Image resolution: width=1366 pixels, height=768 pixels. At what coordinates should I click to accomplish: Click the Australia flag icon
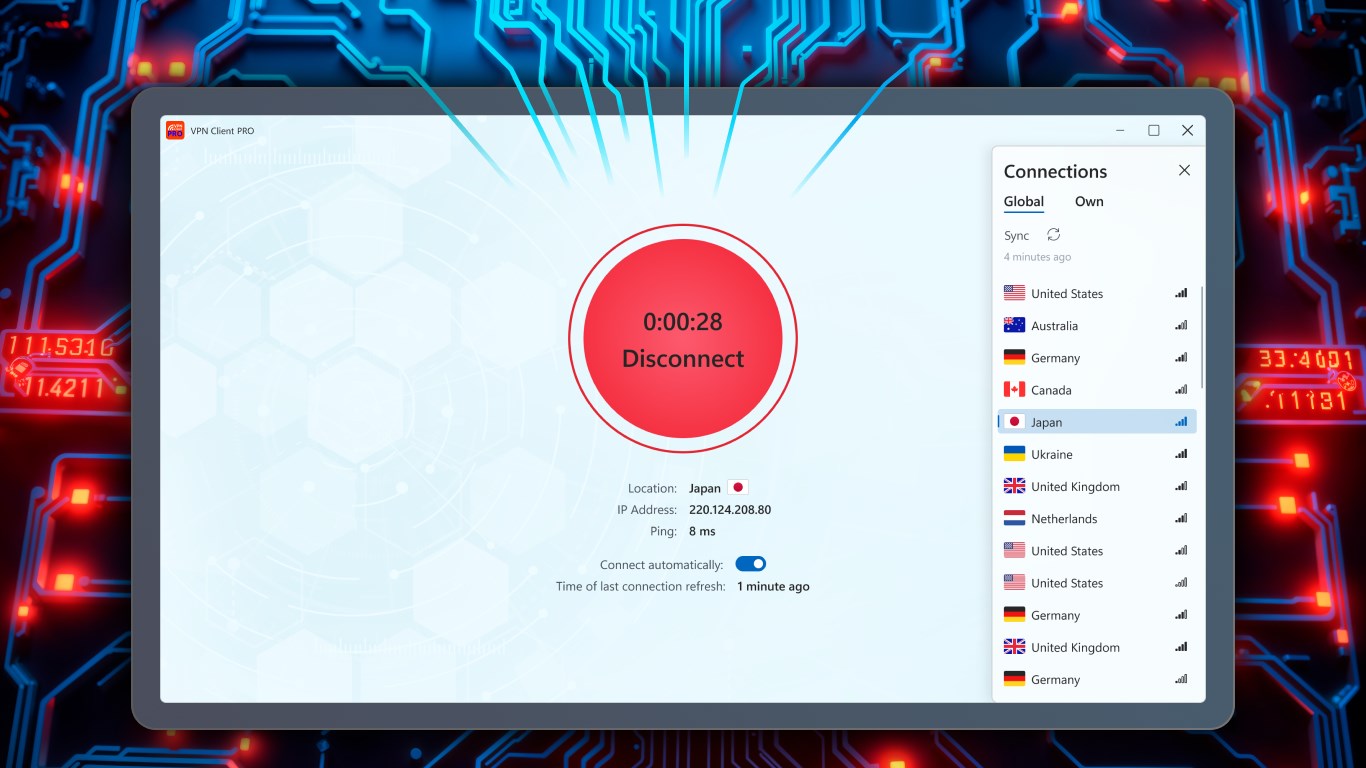click(x=1013, y=325)
